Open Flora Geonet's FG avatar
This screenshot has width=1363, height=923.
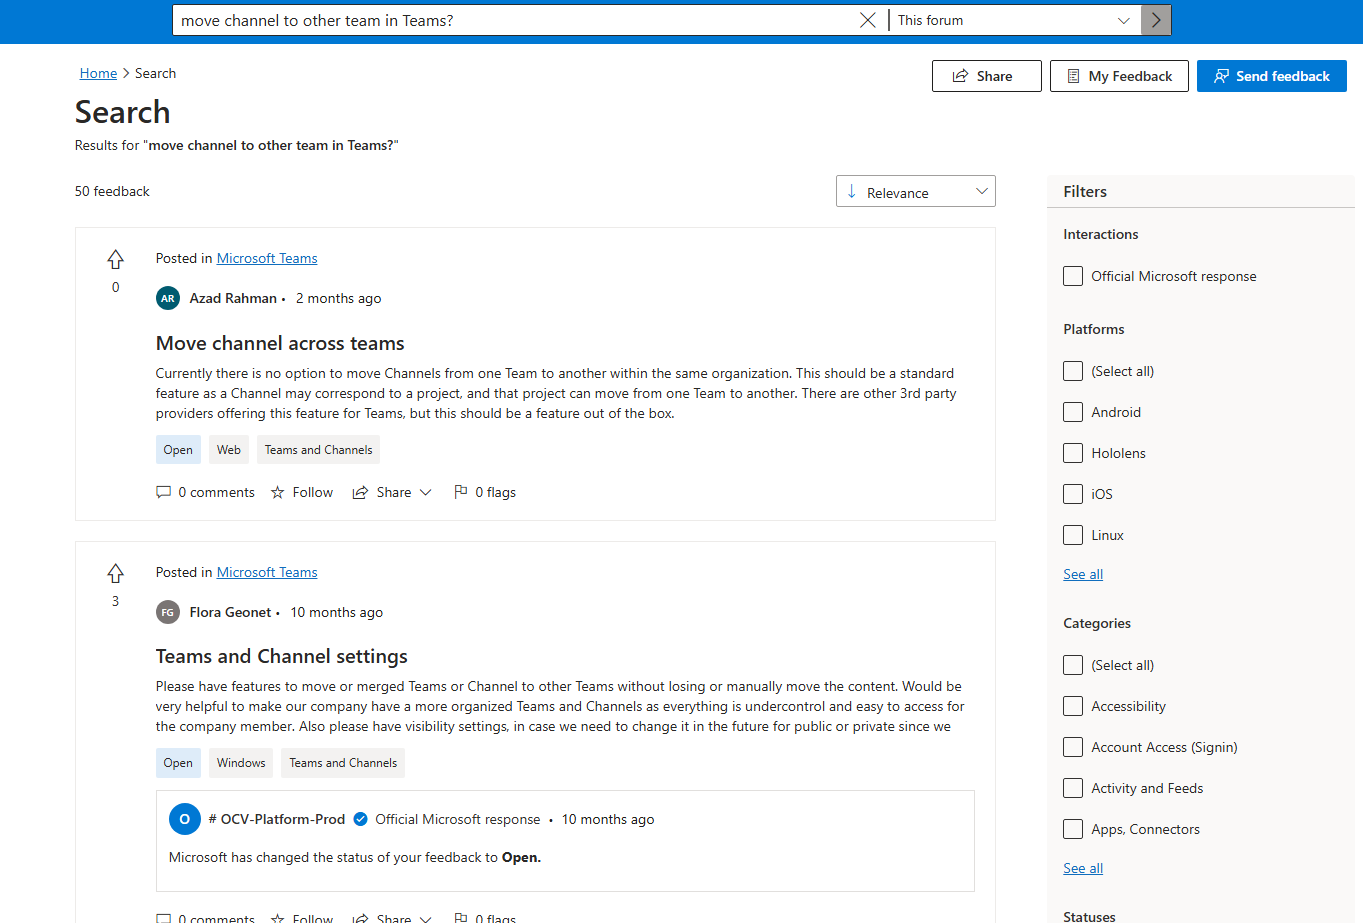[168, 612]
